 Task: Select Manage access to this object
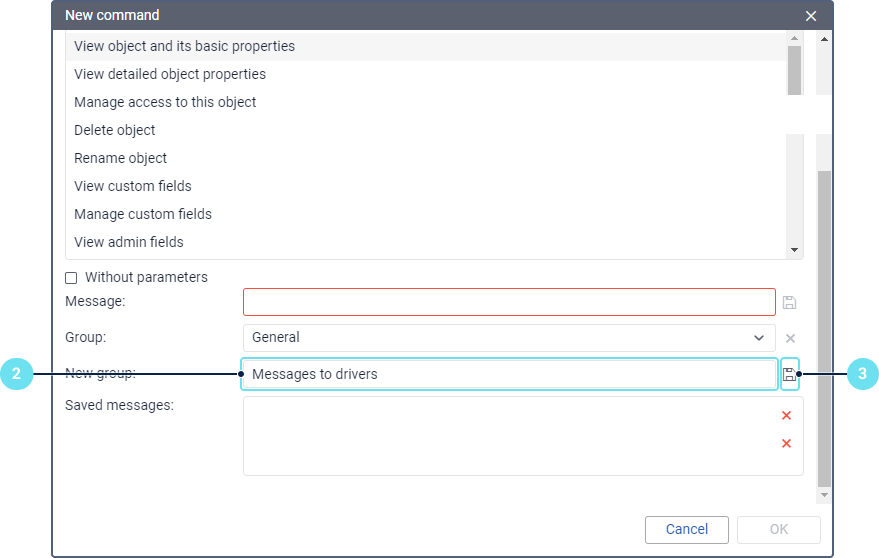(165, 102)
